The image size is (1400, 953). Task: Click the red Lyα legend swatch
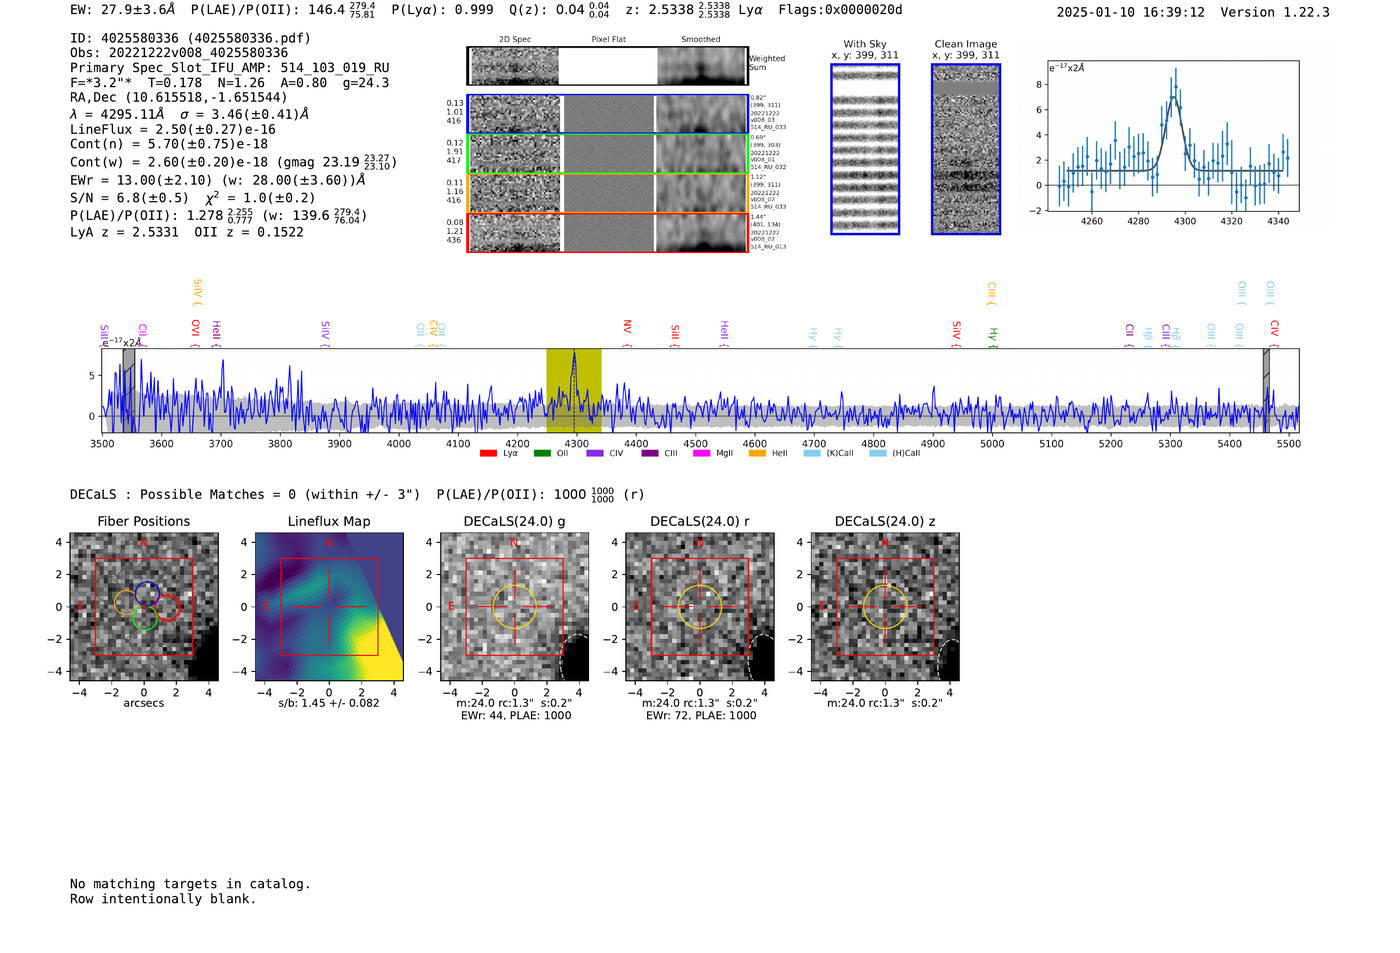[x=488, y=453]
